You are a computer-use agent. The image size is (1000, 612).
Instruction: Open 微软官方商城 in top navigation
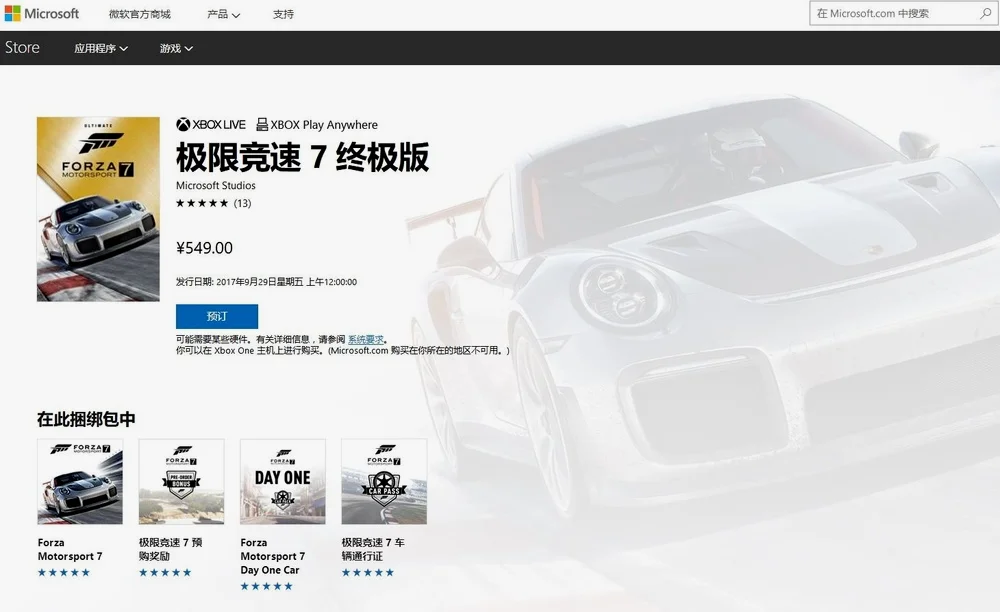(x=140, y=14)
